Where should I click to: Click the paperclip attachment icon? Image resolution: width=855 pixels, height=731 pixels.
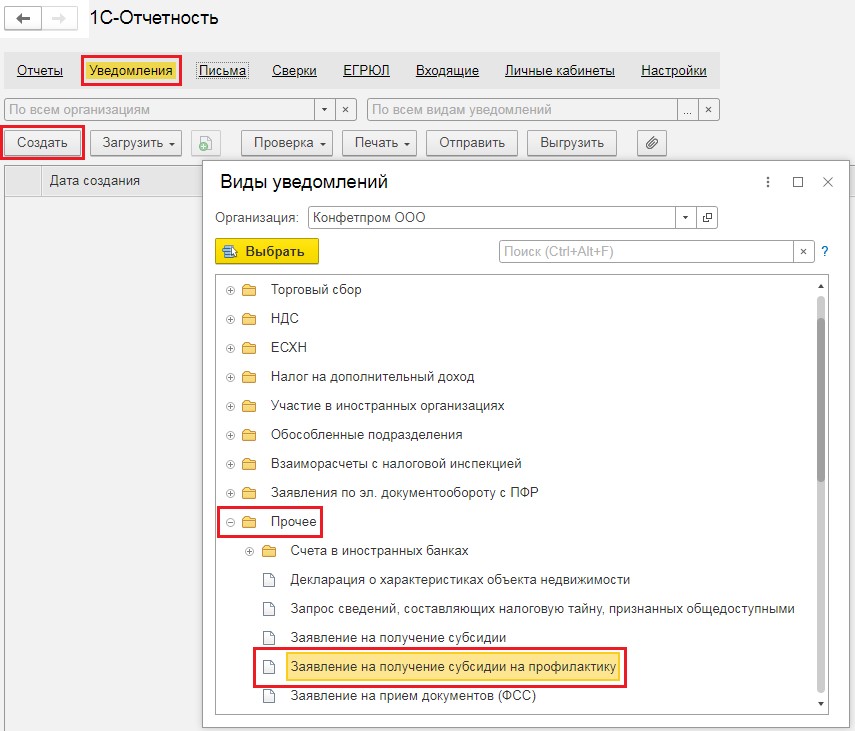[652, 143]
